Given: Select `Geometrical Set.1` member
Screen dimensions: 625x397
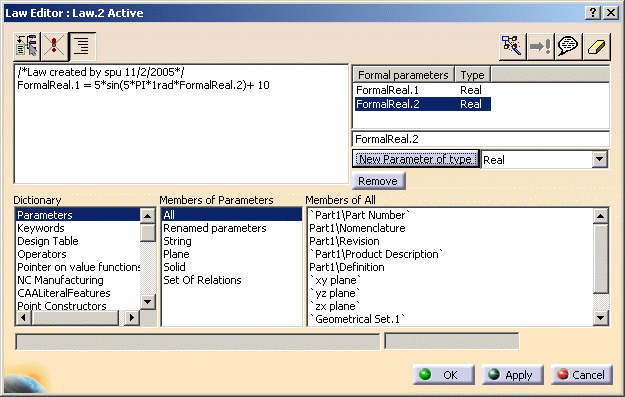Looking at the screenshot, I should [x=358, y=319].
